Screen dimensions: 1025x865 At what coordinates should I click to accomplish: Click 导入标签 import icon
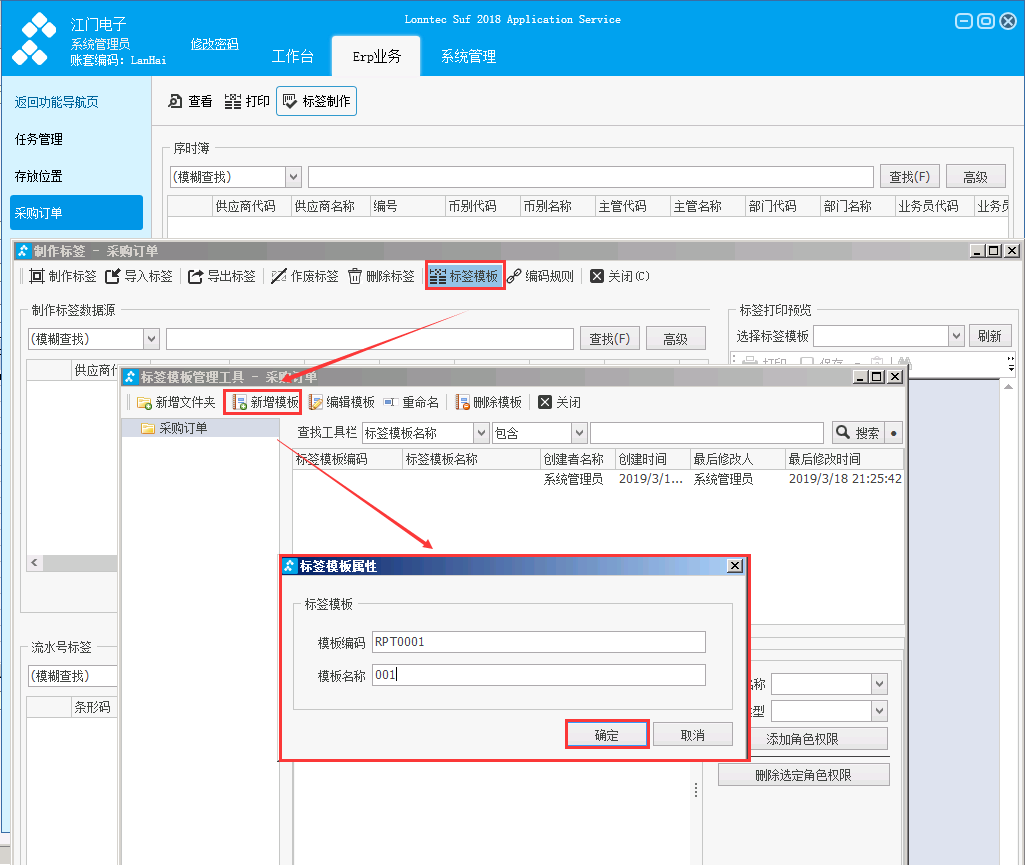(x=112, y=276)
